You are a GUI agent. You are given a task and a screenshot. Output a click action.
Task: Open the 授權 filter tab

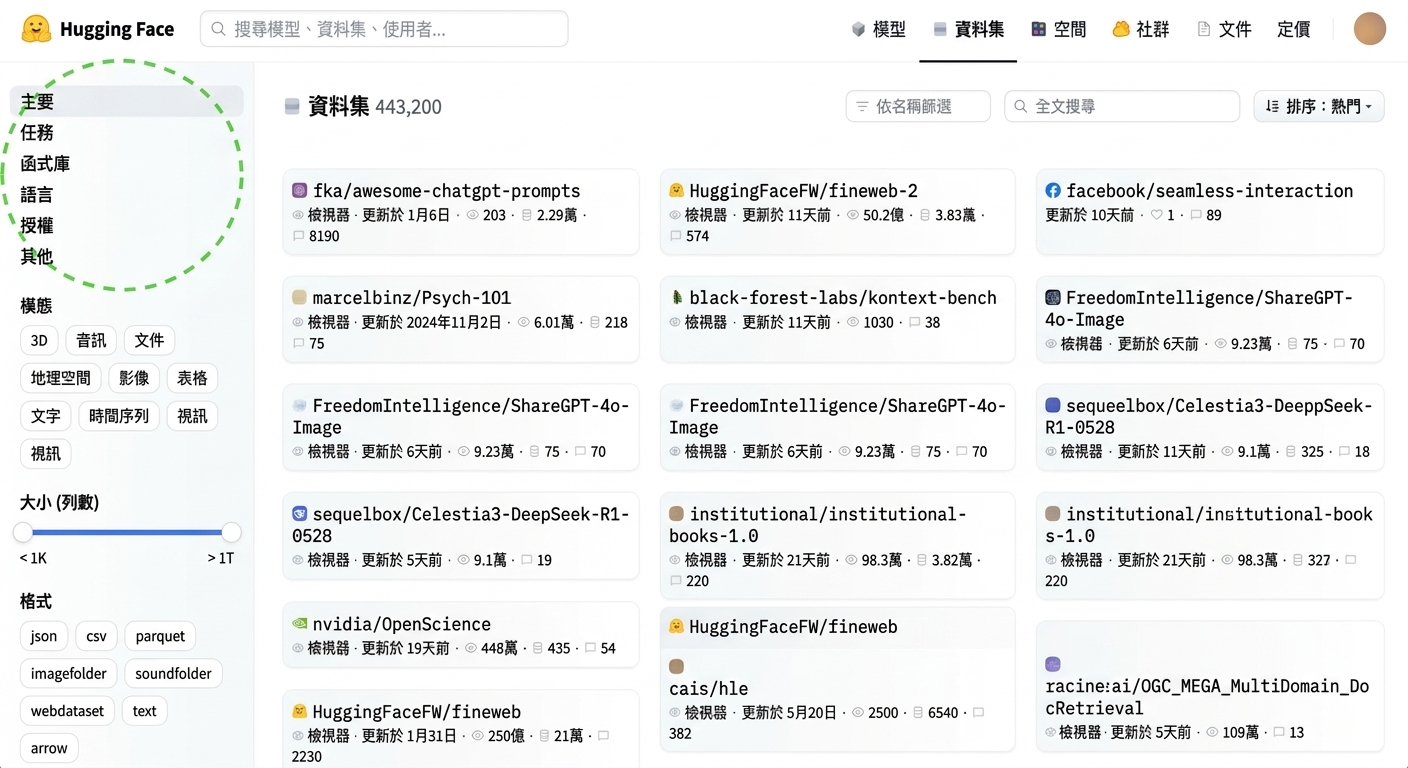[37, 225]
